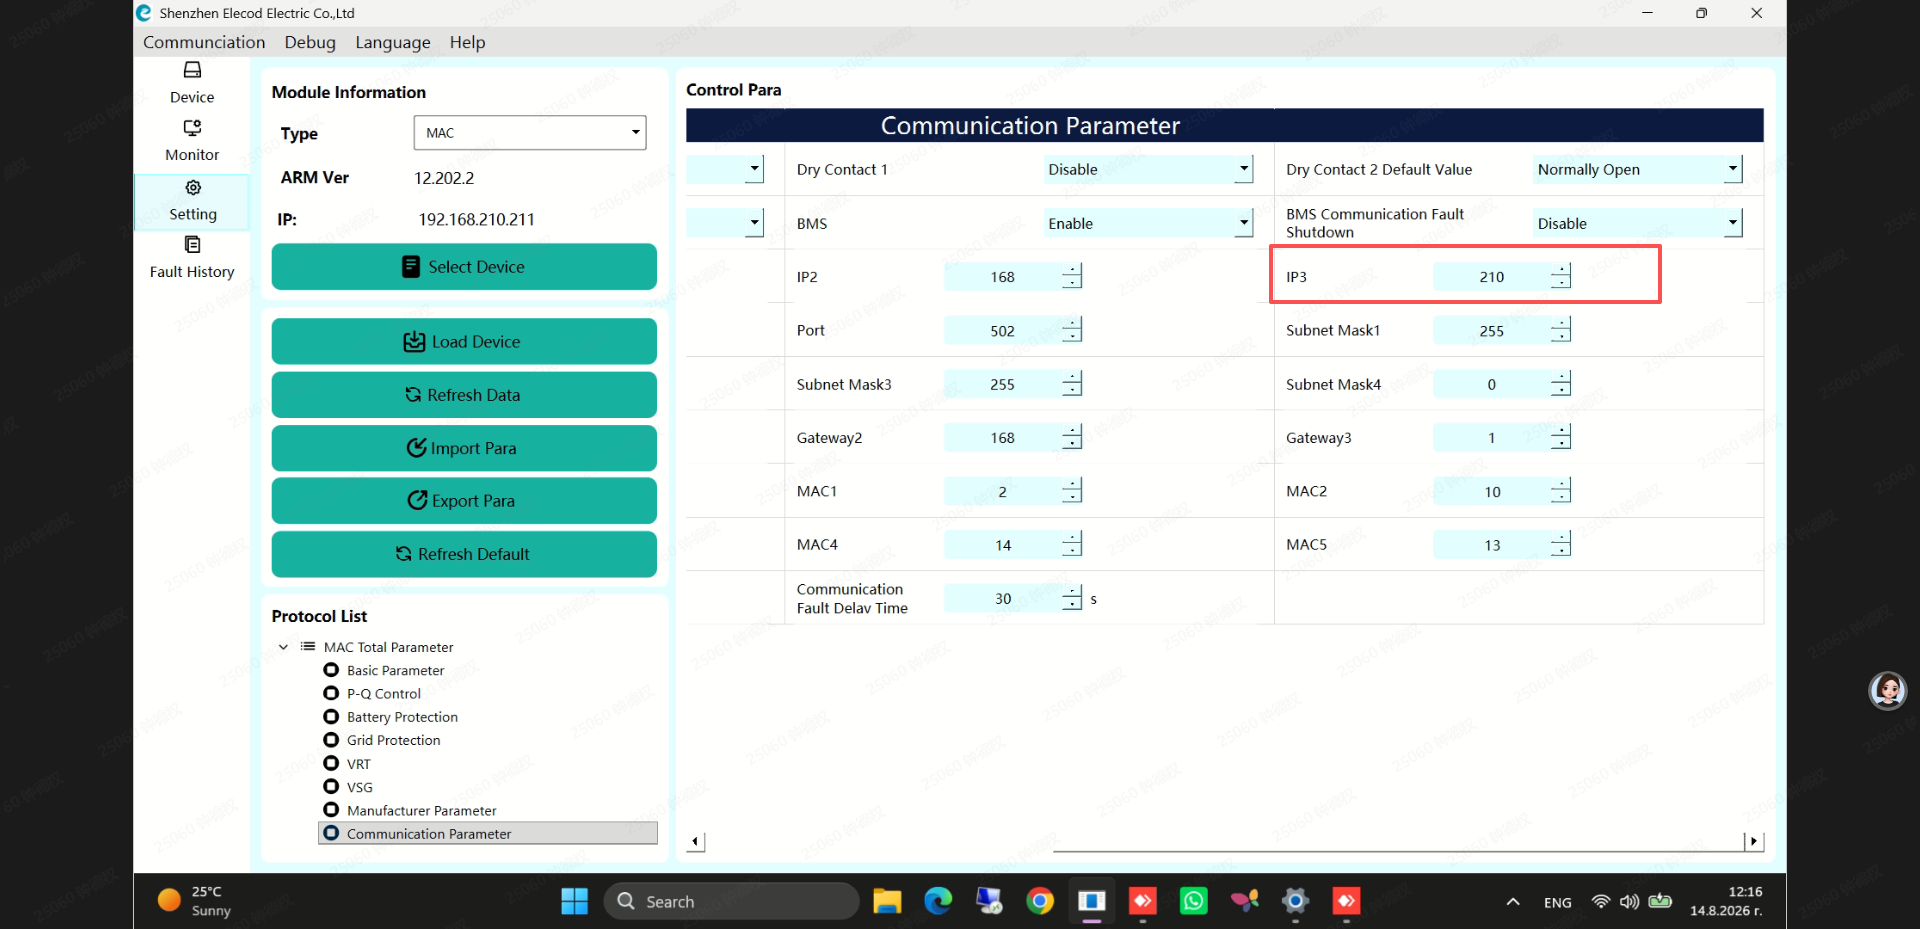
Task: Open the Fault History page
Action: [192, 258]
